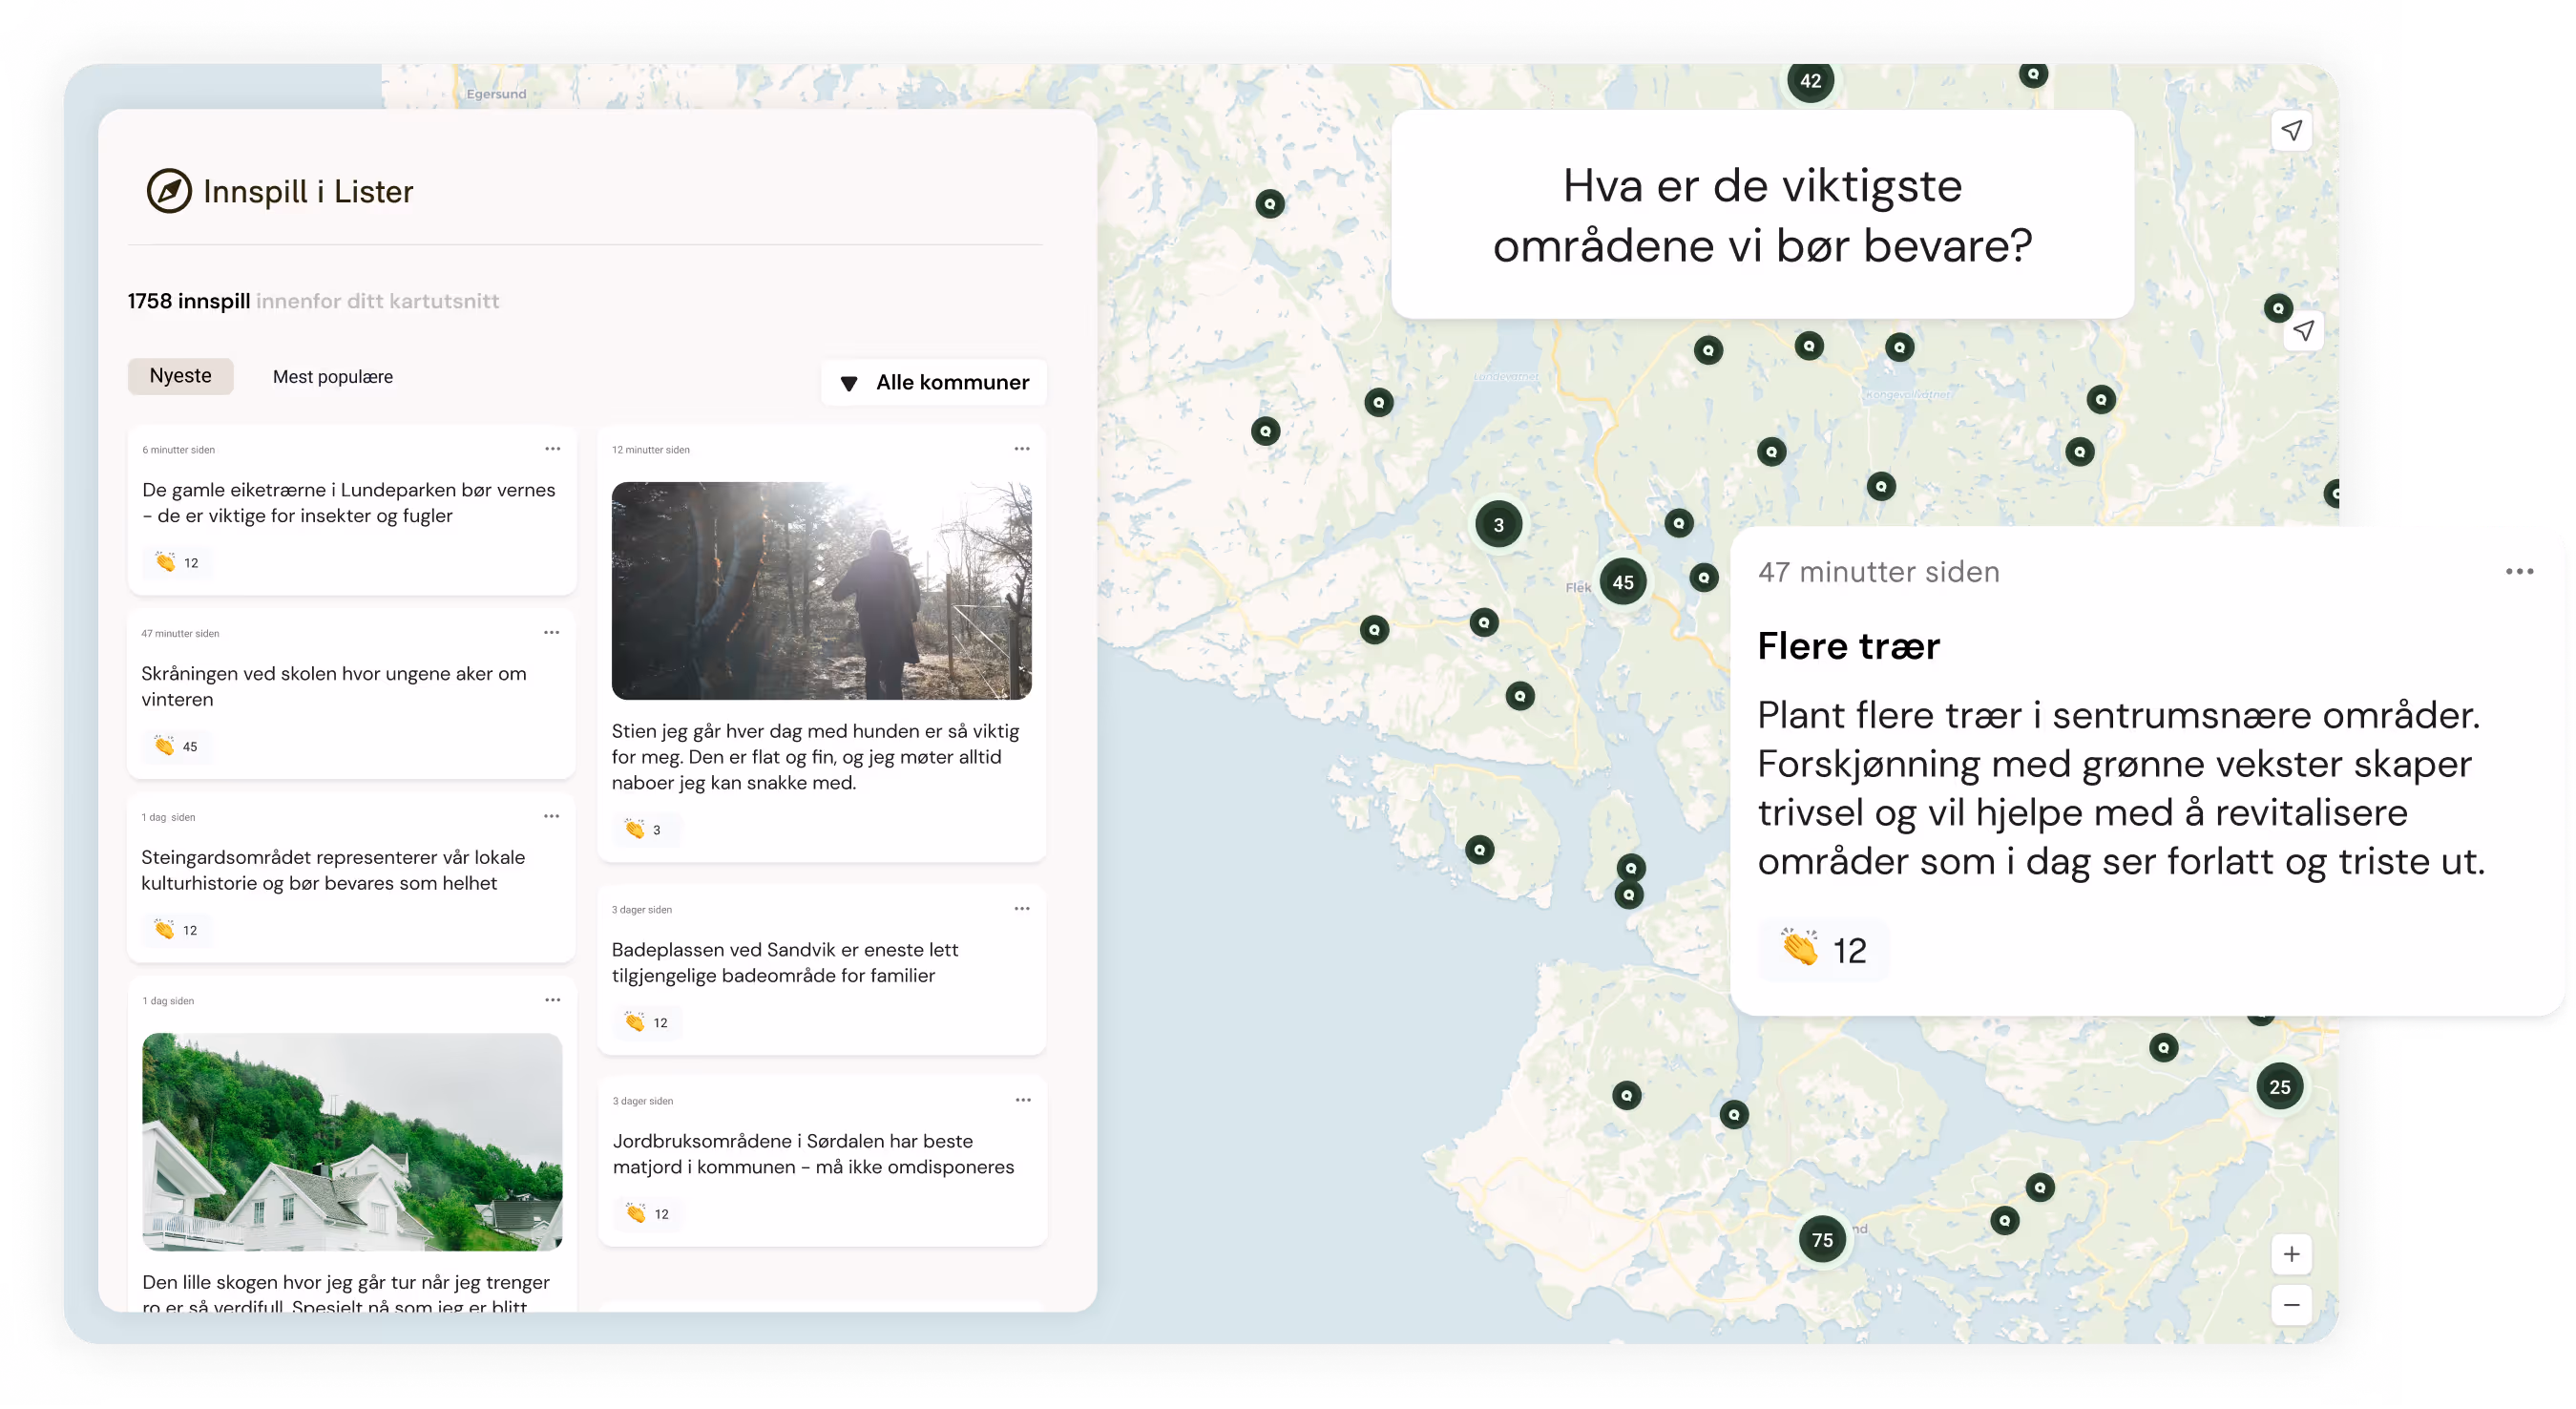Open the Alle kommuner dropdown filter
Screen dimensions: 2576x1409
[x=934, y=382]
